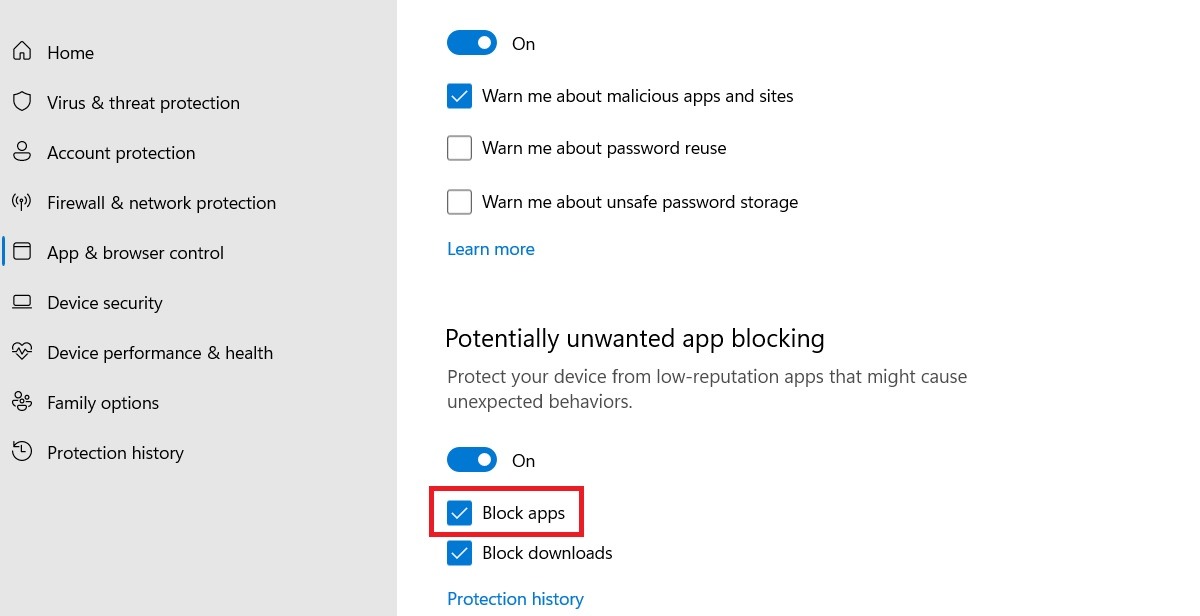The image size is (1200, 616).
Task: Enable Warn me about password reuse
Action: tap(459, 147)
